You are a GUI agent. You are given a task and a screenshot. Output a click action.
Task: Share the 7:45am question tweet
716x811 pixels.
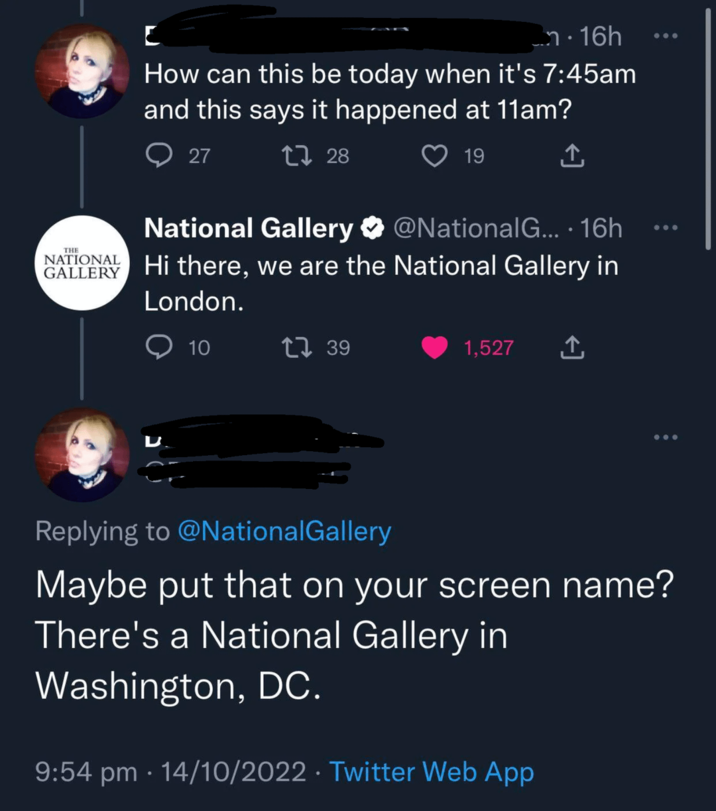pos(569,156)
